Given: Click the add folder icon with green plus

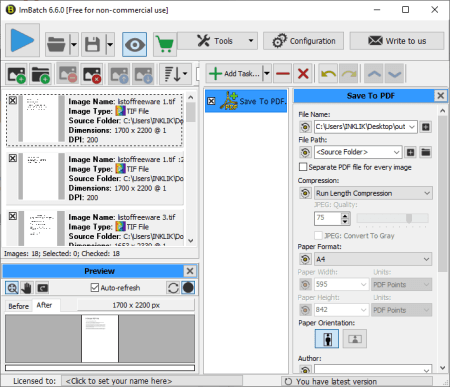Looking at the screenshot, I should click(x=41, y=74).
